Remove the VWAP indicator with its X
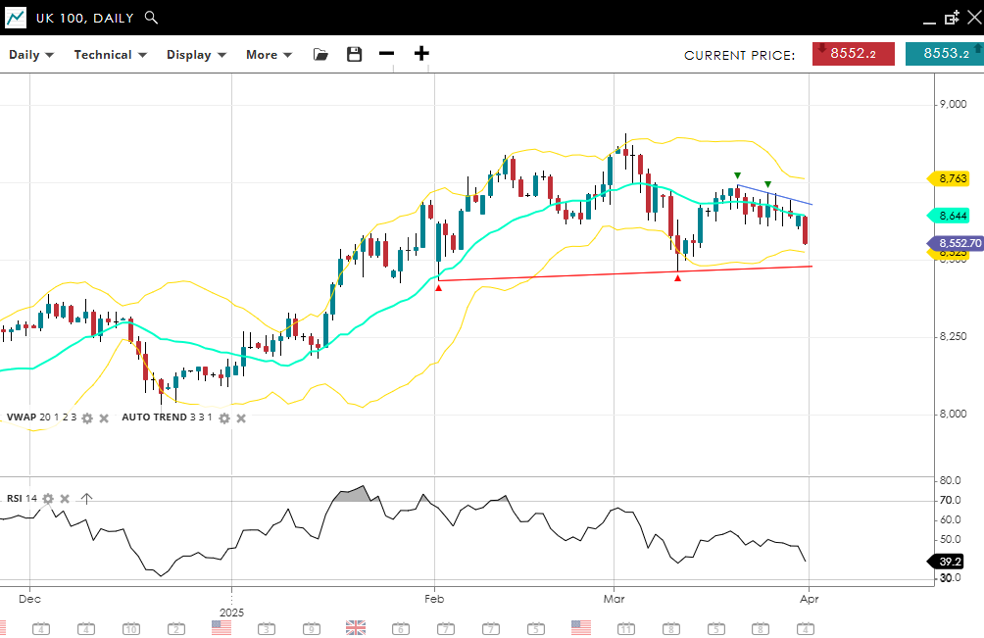The image size is (984, 638). click(x=104, y=418)
